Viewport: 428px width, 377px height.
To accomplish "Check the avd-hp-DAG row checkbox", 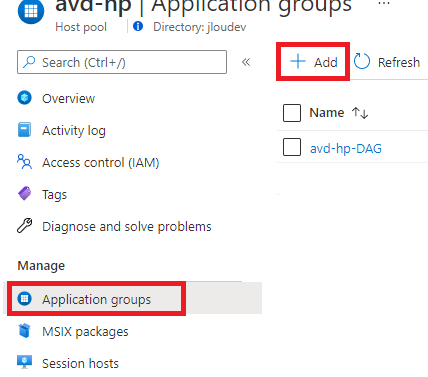I will pyautogui.click(x=292, y=147).
